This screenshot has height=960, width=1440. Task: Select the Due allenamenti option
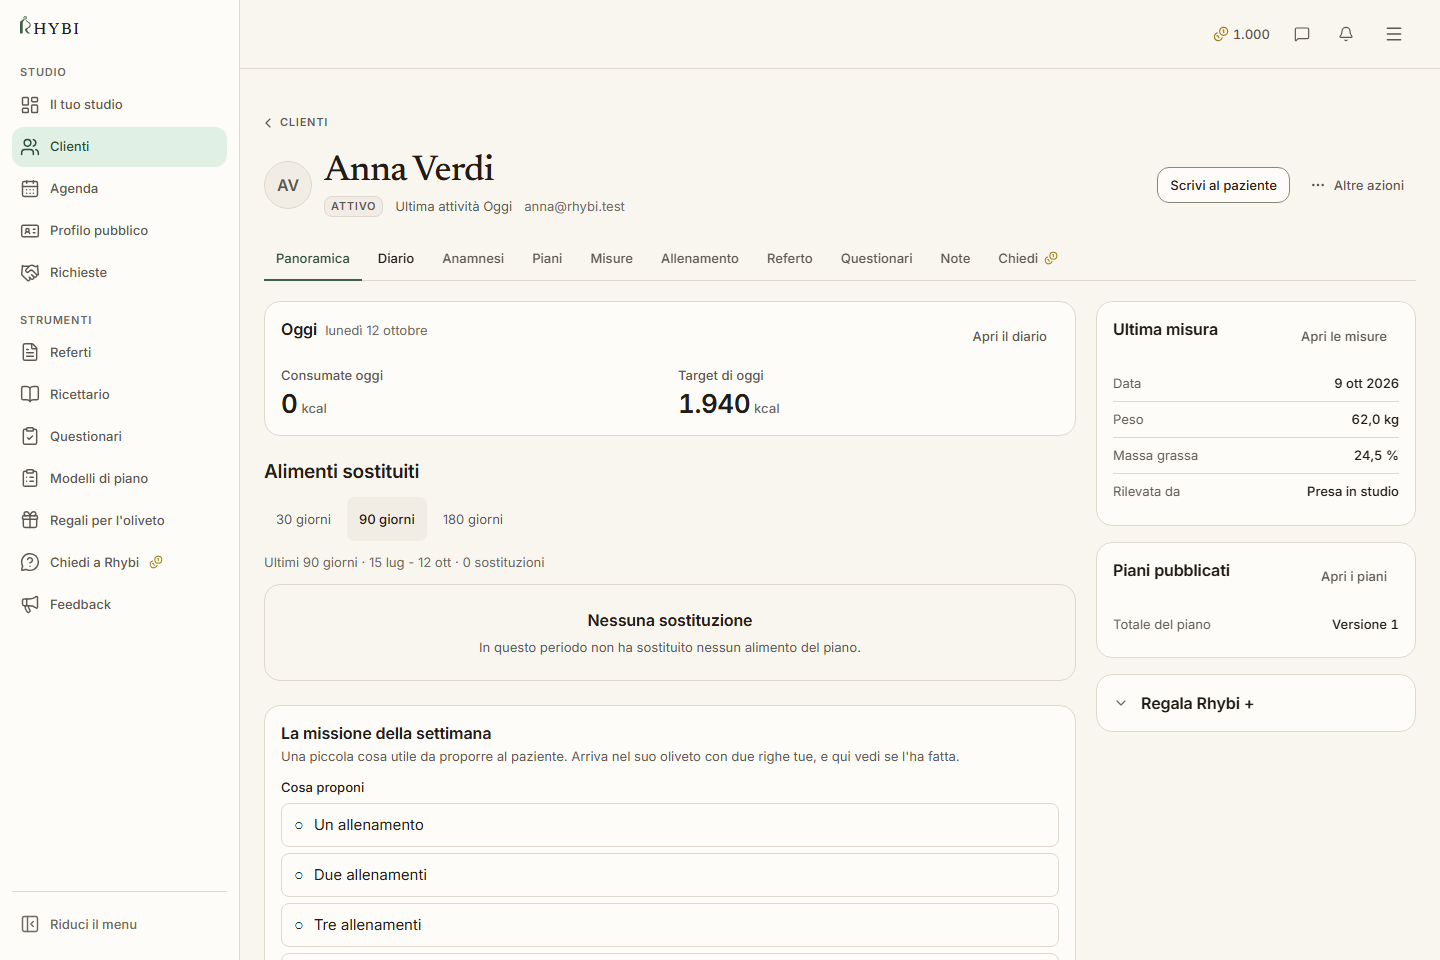click(x=670, y=875)
